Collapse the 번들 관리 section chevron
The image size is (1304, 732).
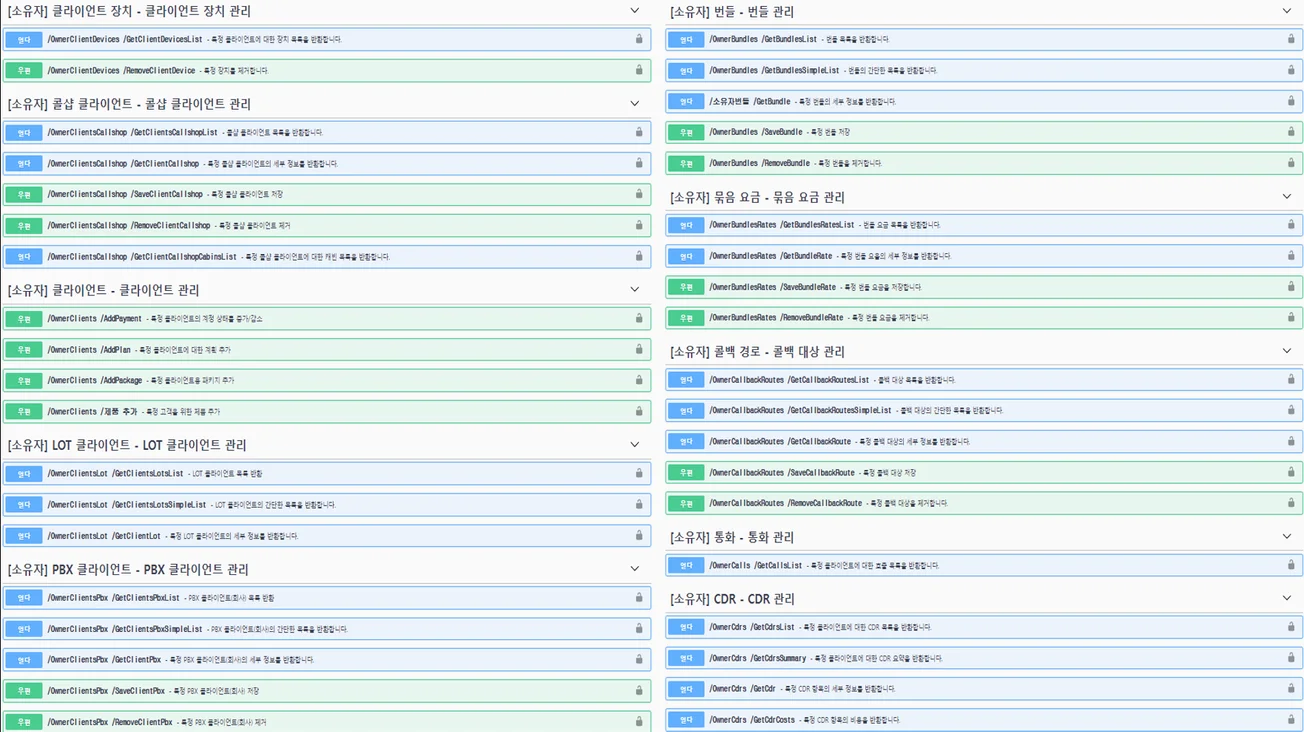point(1287,11)
